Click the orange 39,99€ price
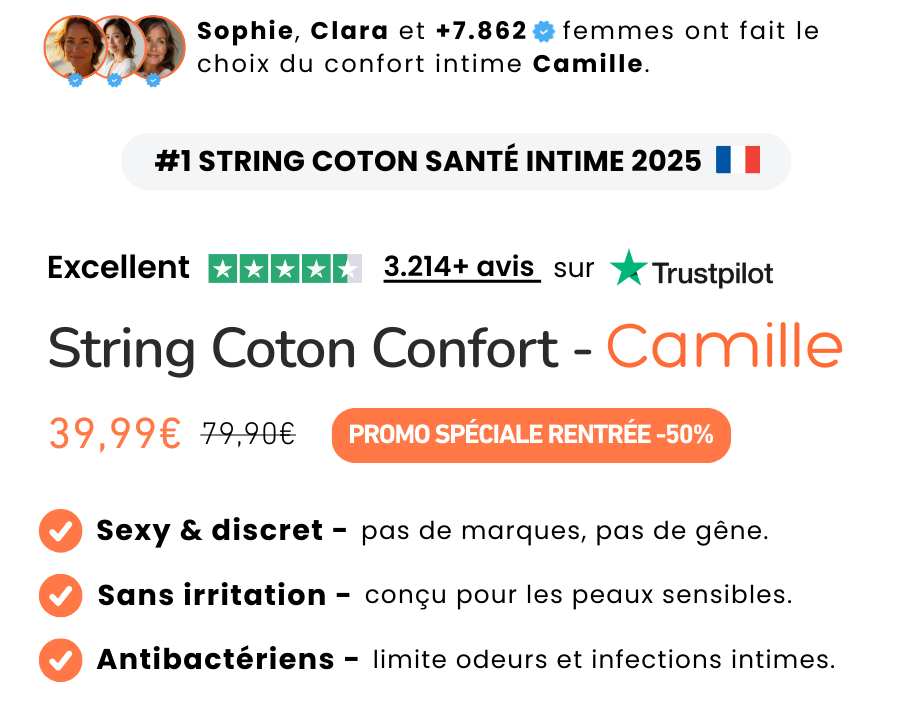The width and height of the screenshot is (900, 704). coord(115,434)
